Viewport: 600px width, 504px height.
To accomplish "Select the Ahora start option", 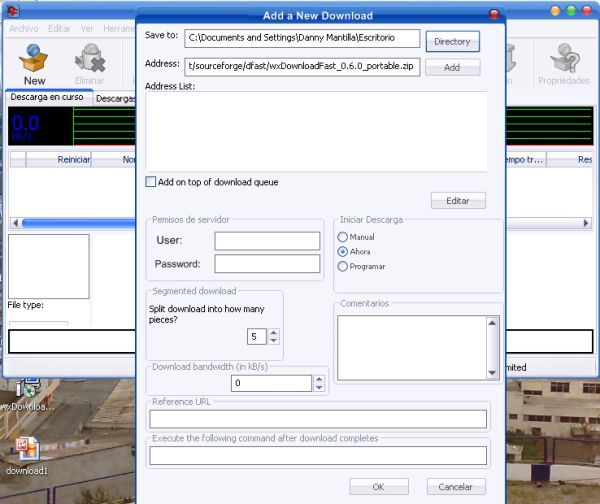I will coord(342,251).
